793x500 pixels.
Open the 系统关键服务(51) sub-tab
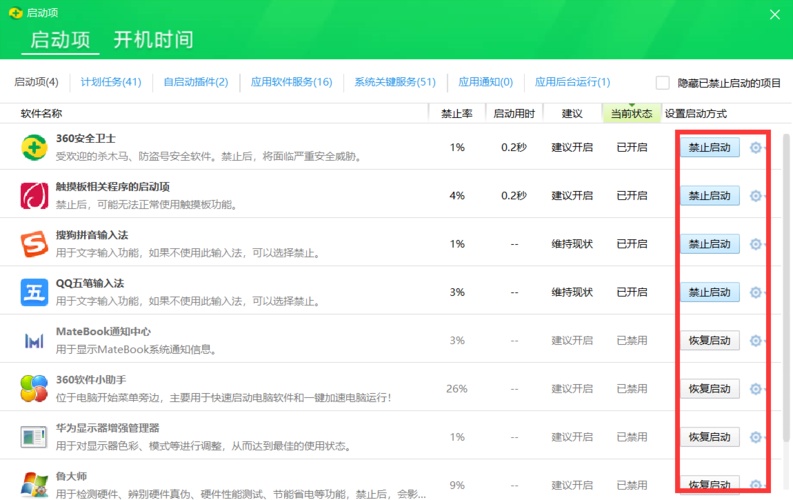pos(395,82)
